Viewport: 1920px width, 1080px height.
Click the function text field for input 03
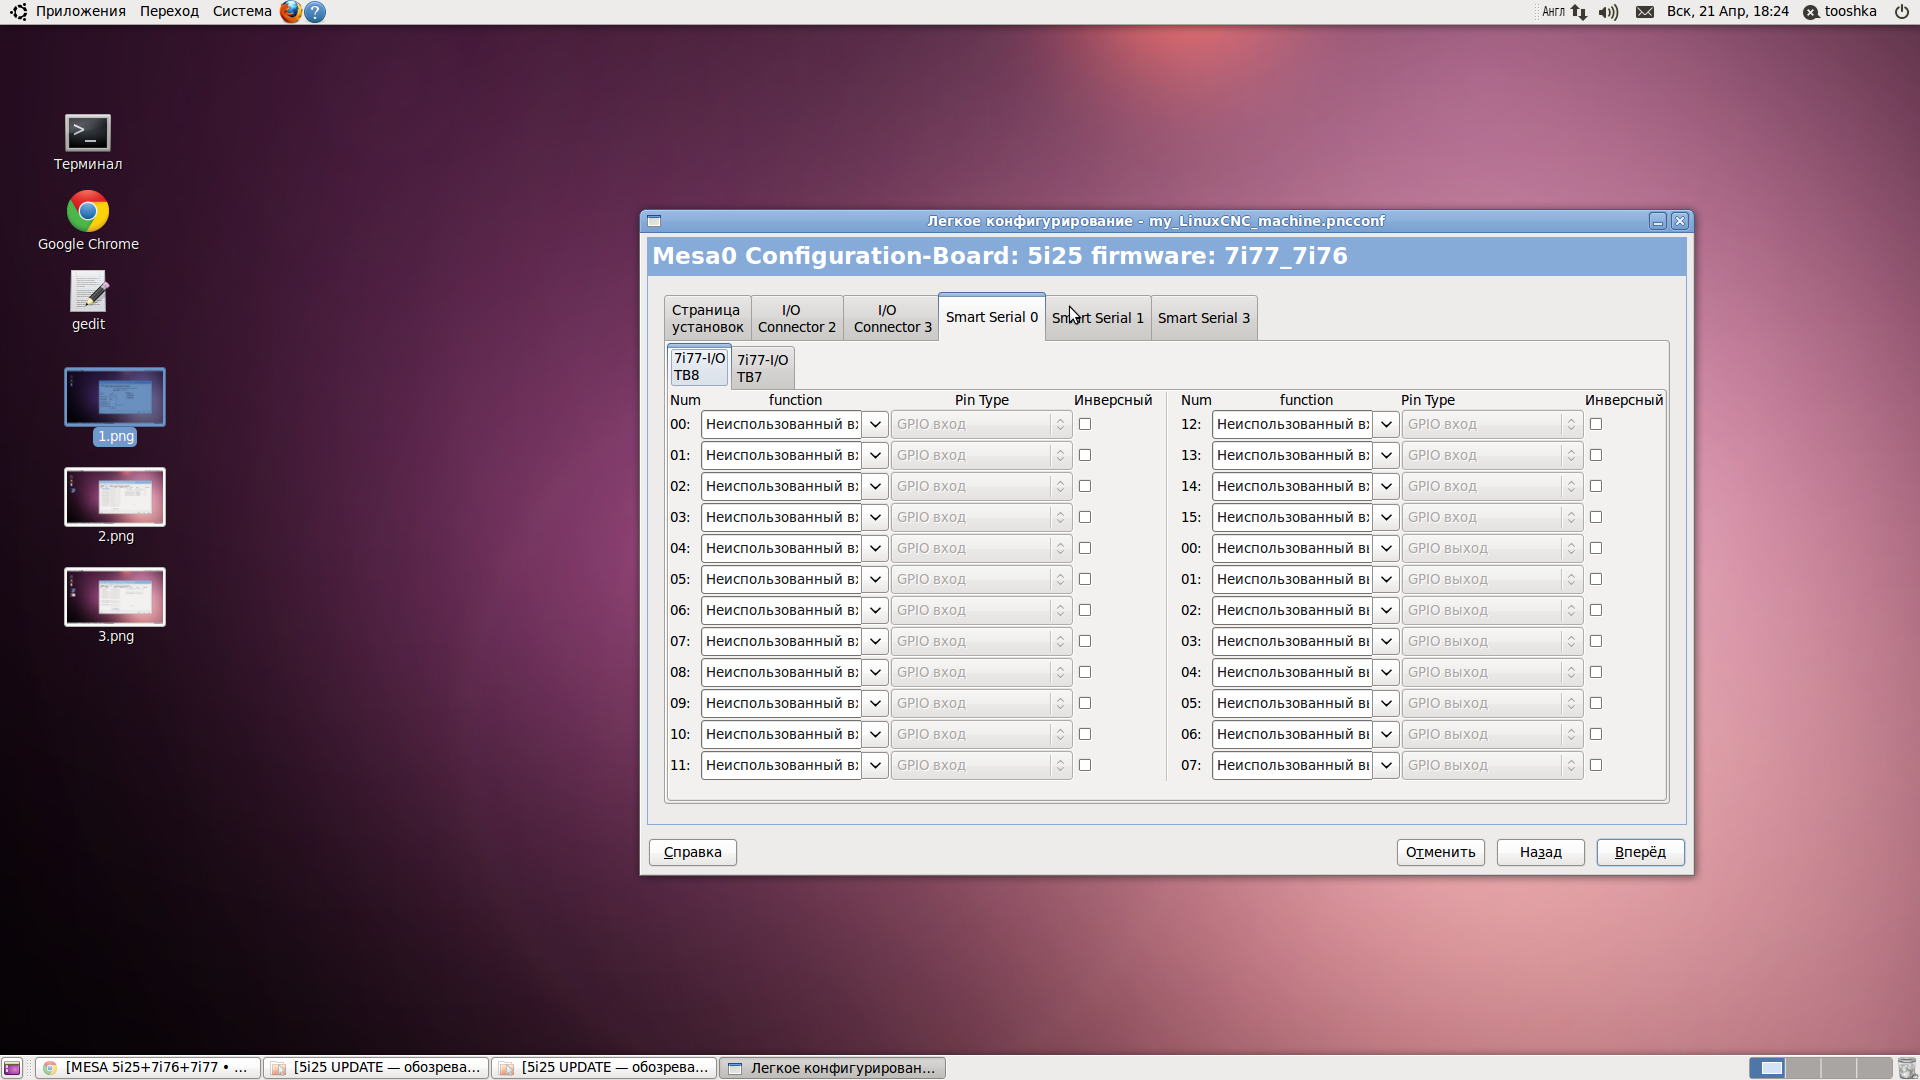pos(781,517)
